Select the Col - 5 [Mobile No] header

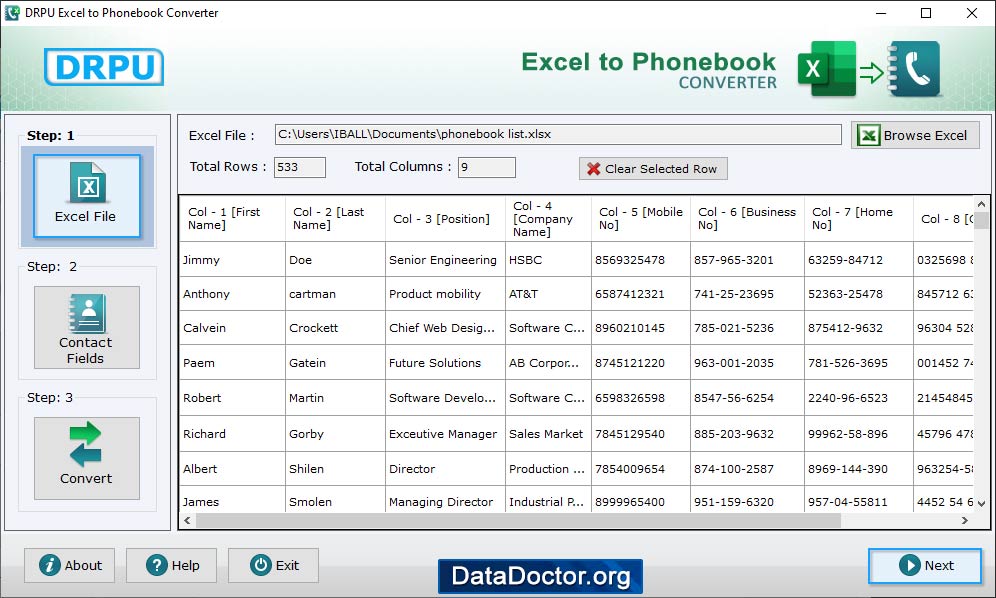click(641, 219)
